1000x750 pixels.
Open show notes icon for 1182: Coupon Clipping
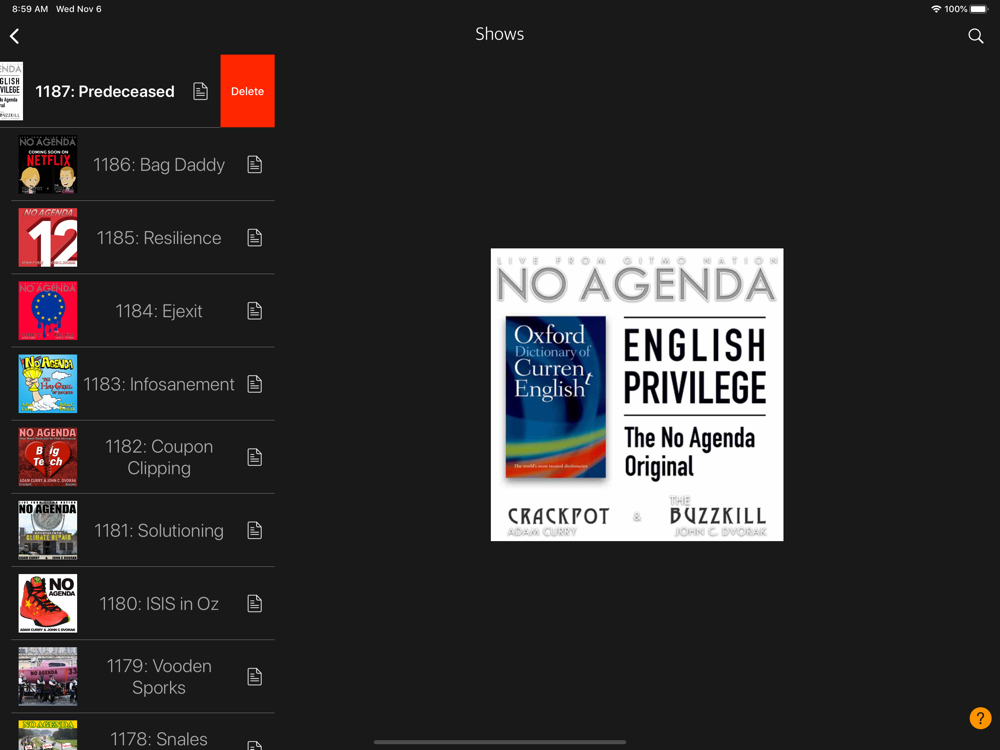point(254,457)
